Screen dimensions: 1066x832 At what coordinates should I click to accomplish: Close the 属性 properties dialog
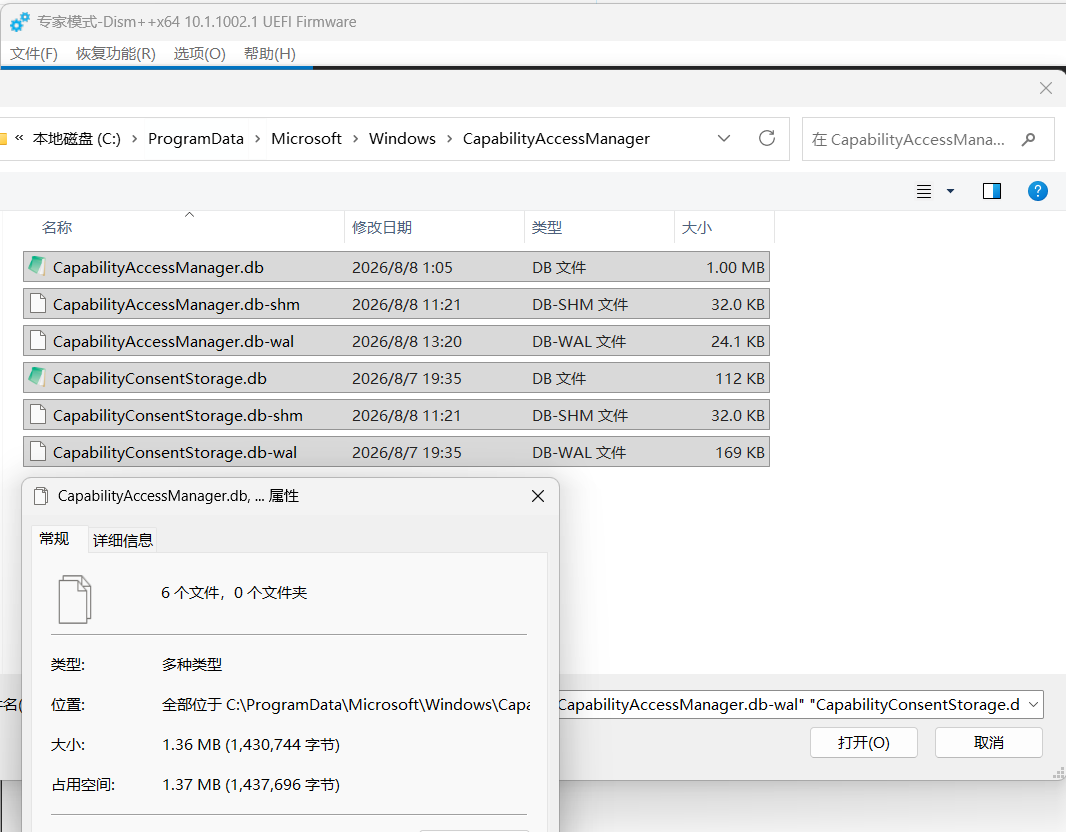tap(538, 496)
